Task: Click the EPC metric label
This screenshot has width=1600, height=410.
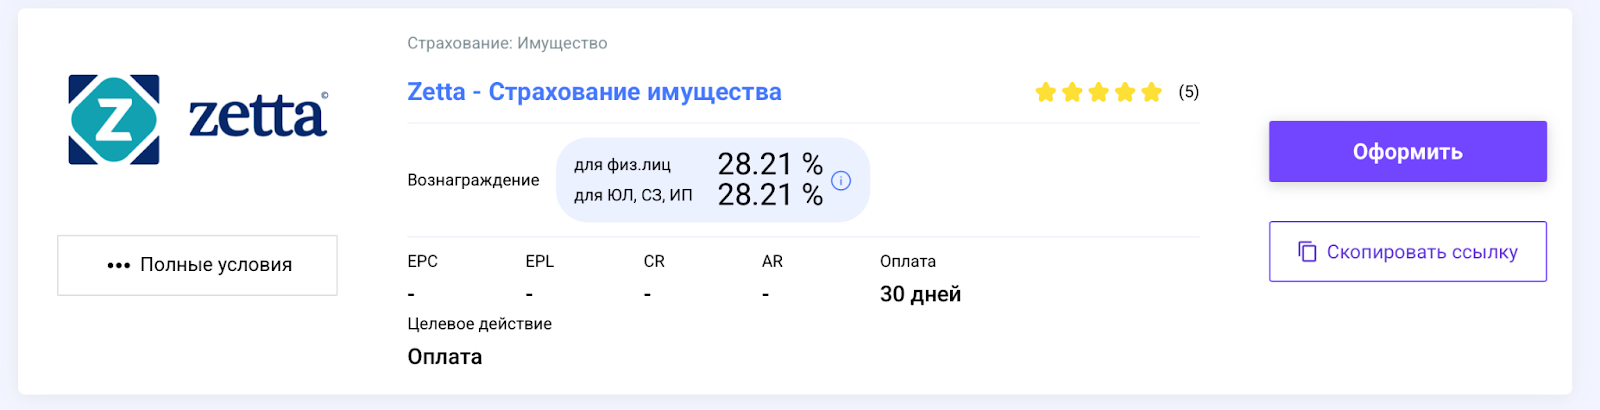Action: click(423, 261)
